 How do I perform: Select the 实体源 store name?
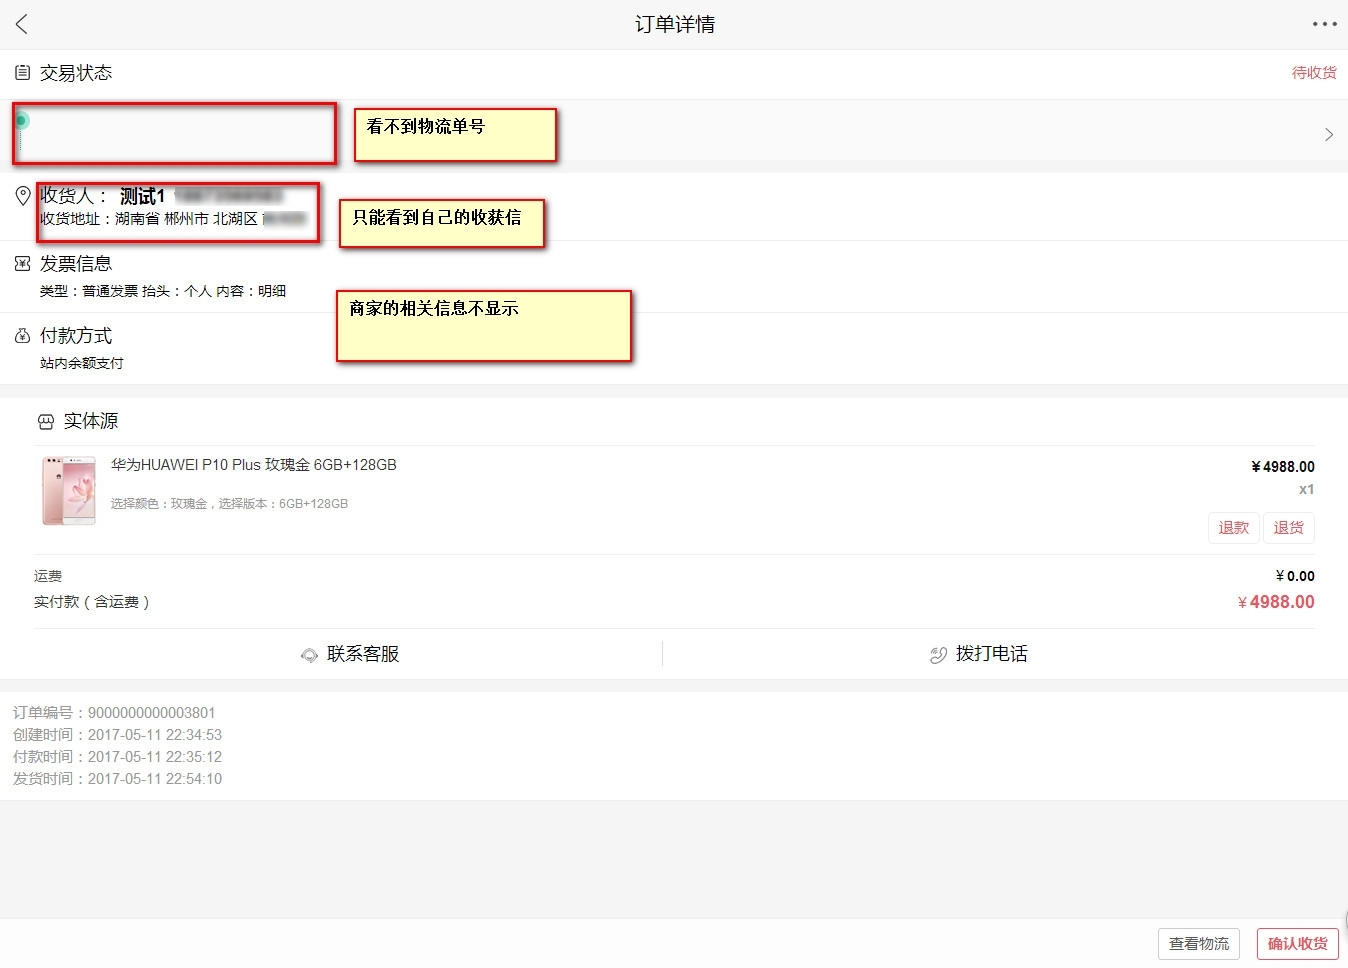(x=91, y=421)
